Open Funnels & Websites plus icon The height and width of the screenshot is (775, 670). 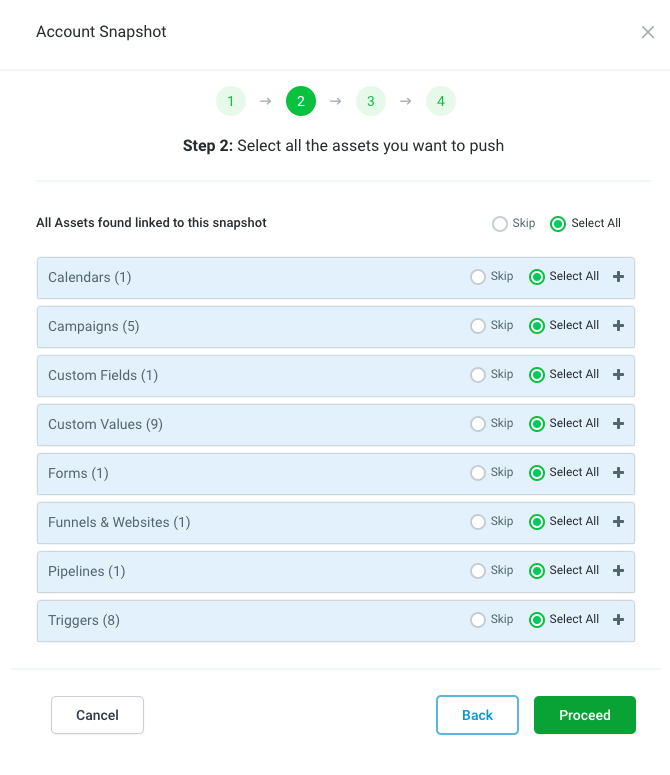[x=618, y=522]
